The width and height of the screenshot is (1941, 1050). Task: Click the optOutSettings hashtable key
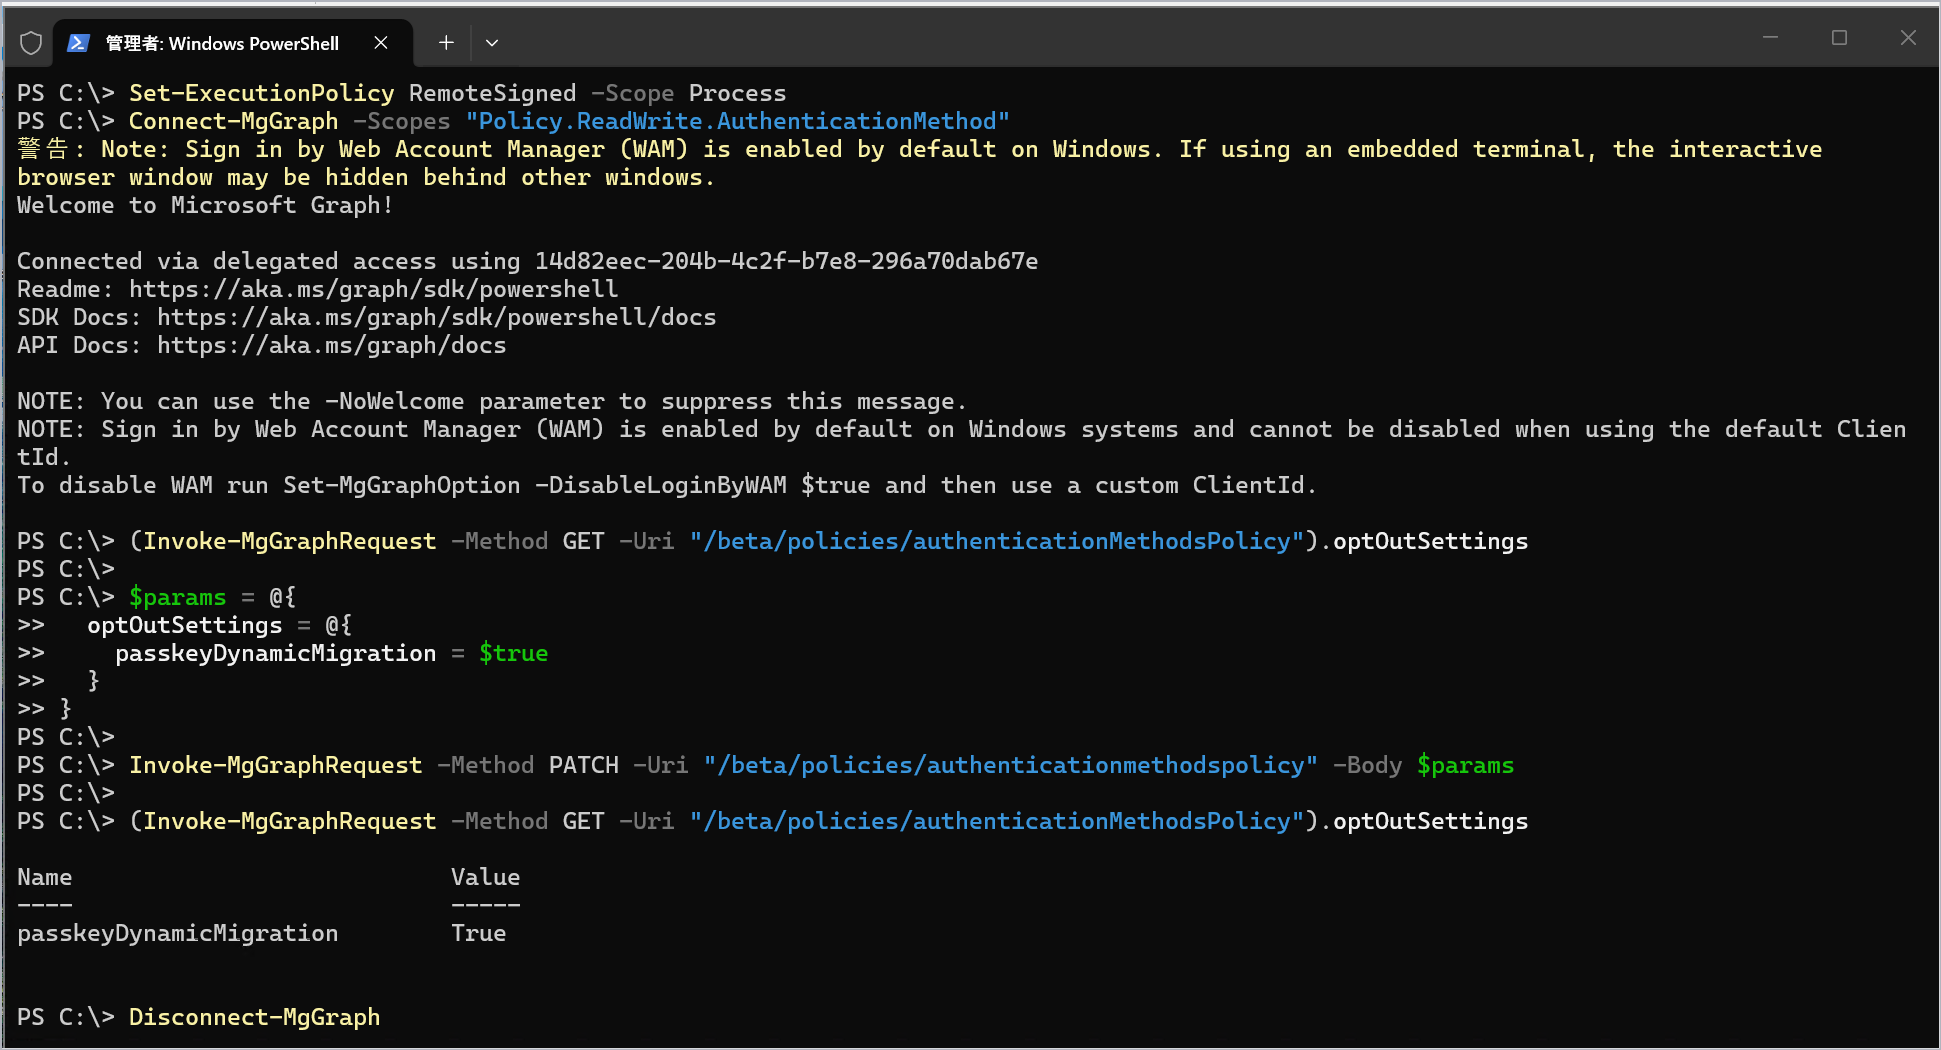(185, 625)
